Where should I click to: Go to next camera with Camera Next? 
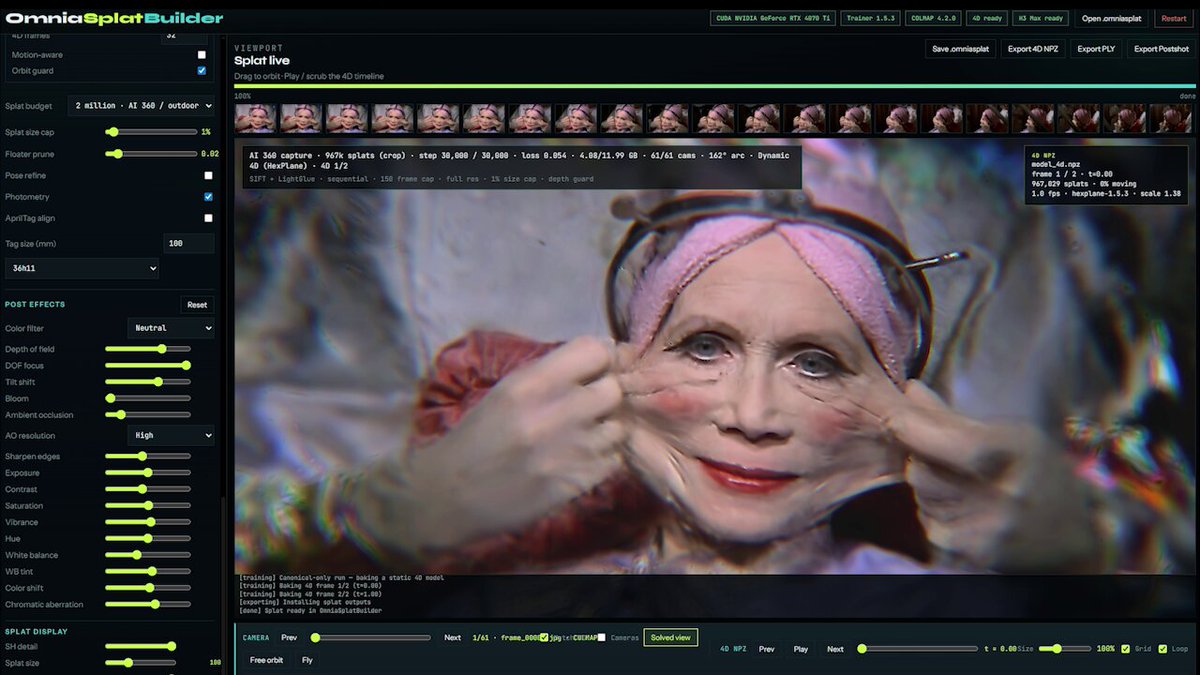453,637
